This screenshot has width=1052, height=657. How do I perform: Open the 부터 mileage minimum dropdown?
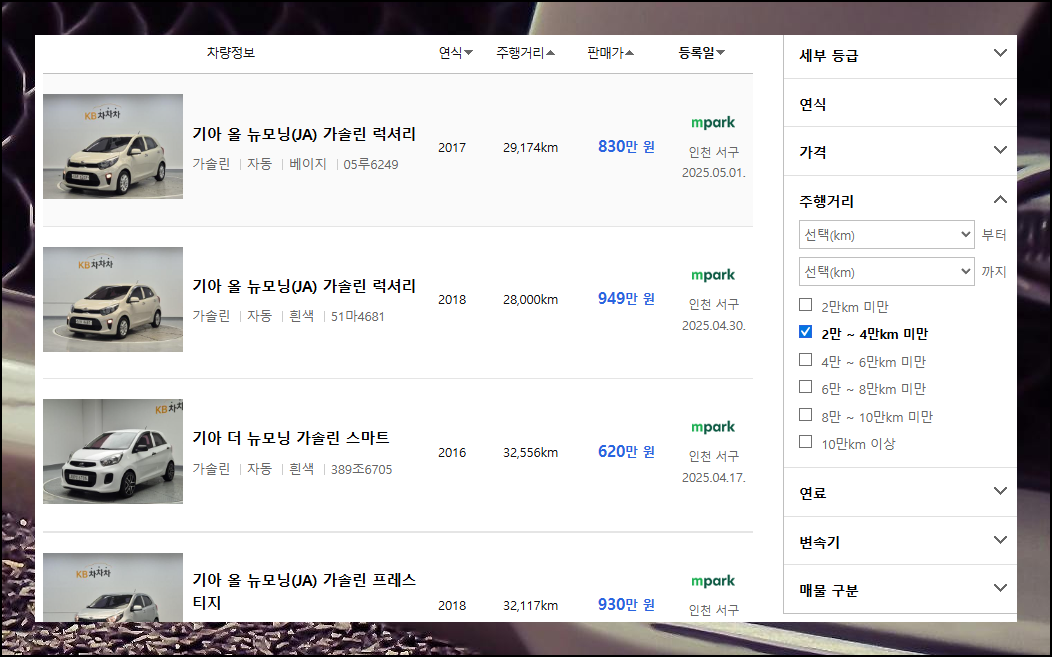(x=886, y=235)
